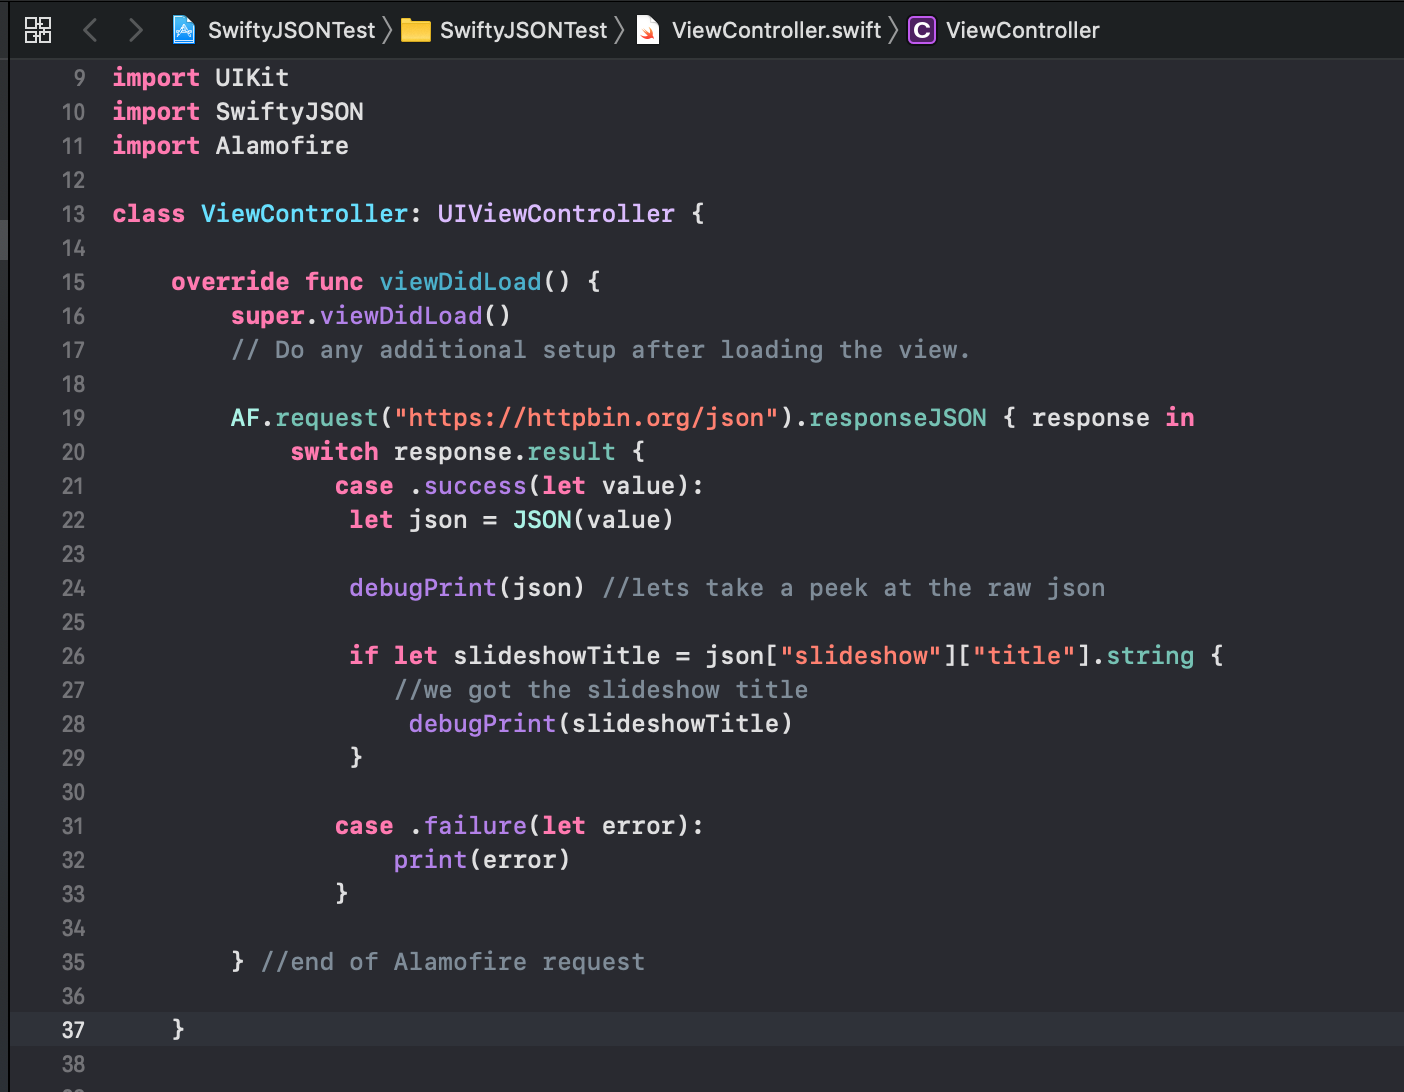Open SwiftyJSONTest project breadcrumb

pos(291,30)
